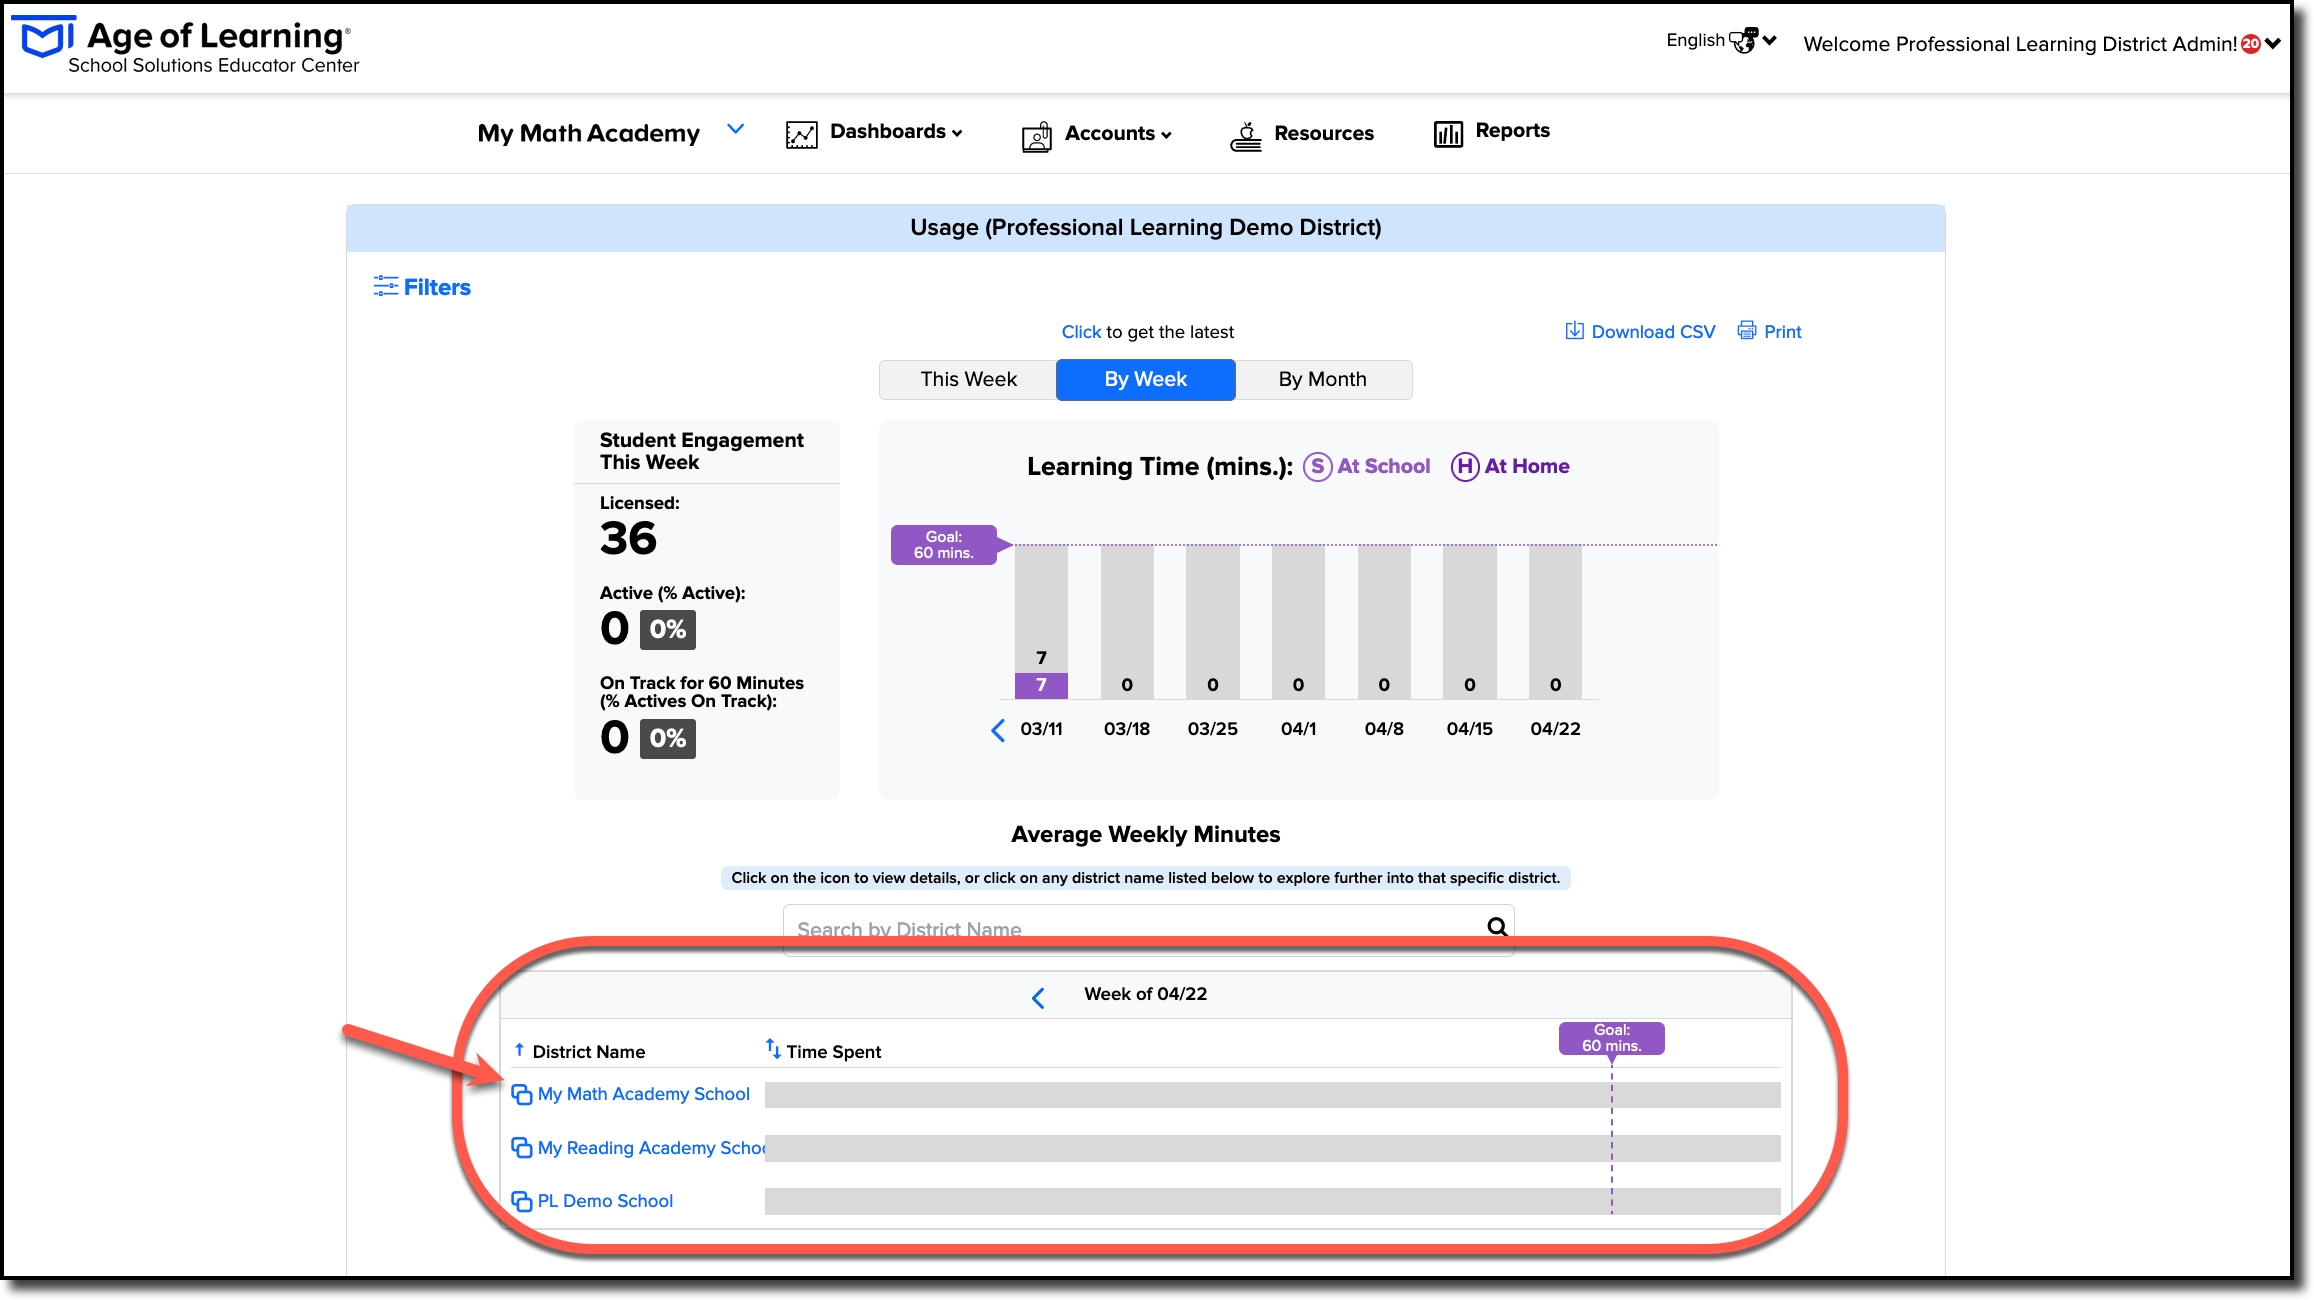The width and height of the screenshot is (2314, 1300).
Task: Go to previous week in table
Action: click(x=1038, y=997)
